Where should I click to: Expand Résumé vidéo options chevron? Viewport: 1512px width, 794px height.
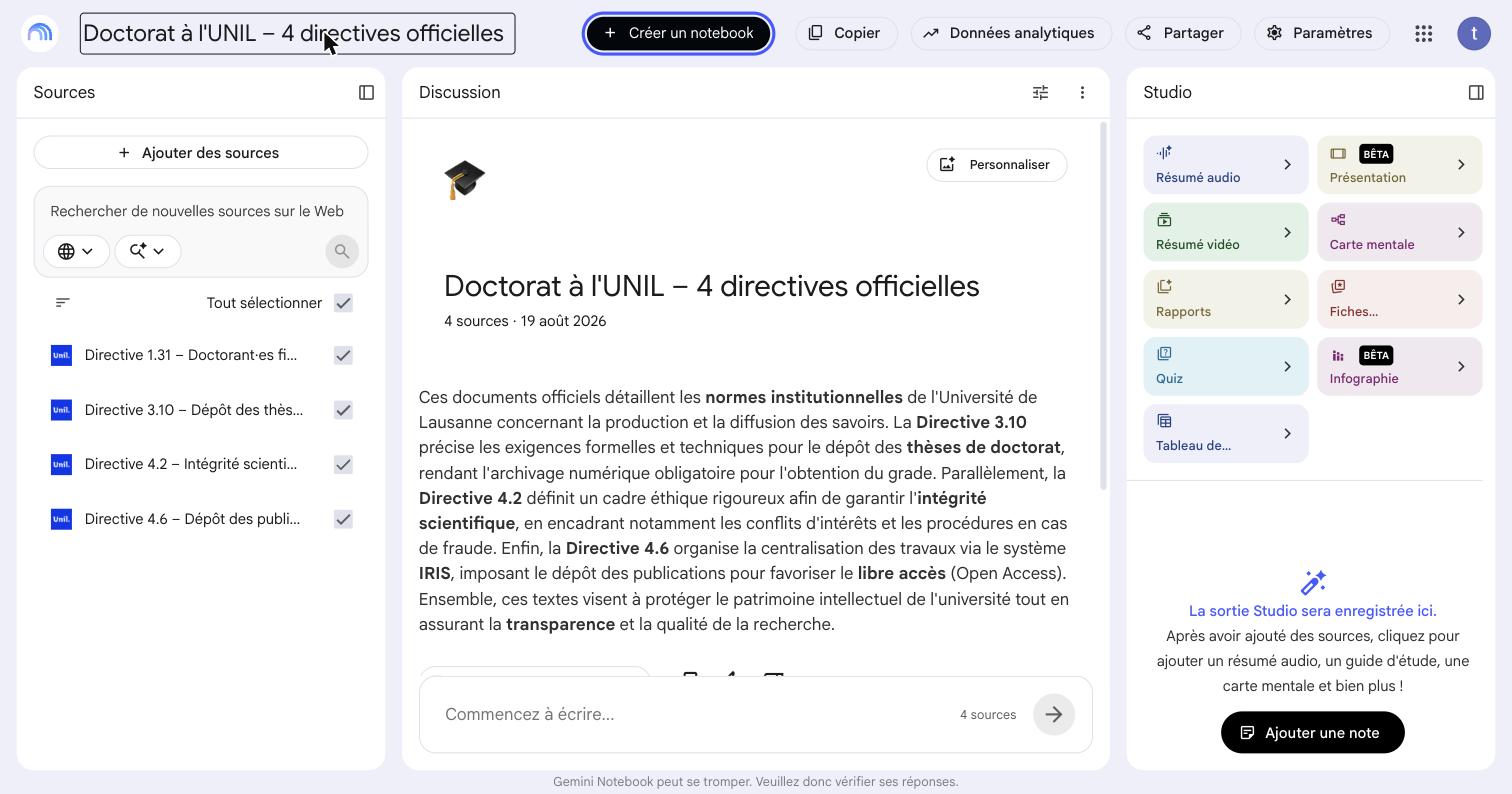[x=1288, y=232]
